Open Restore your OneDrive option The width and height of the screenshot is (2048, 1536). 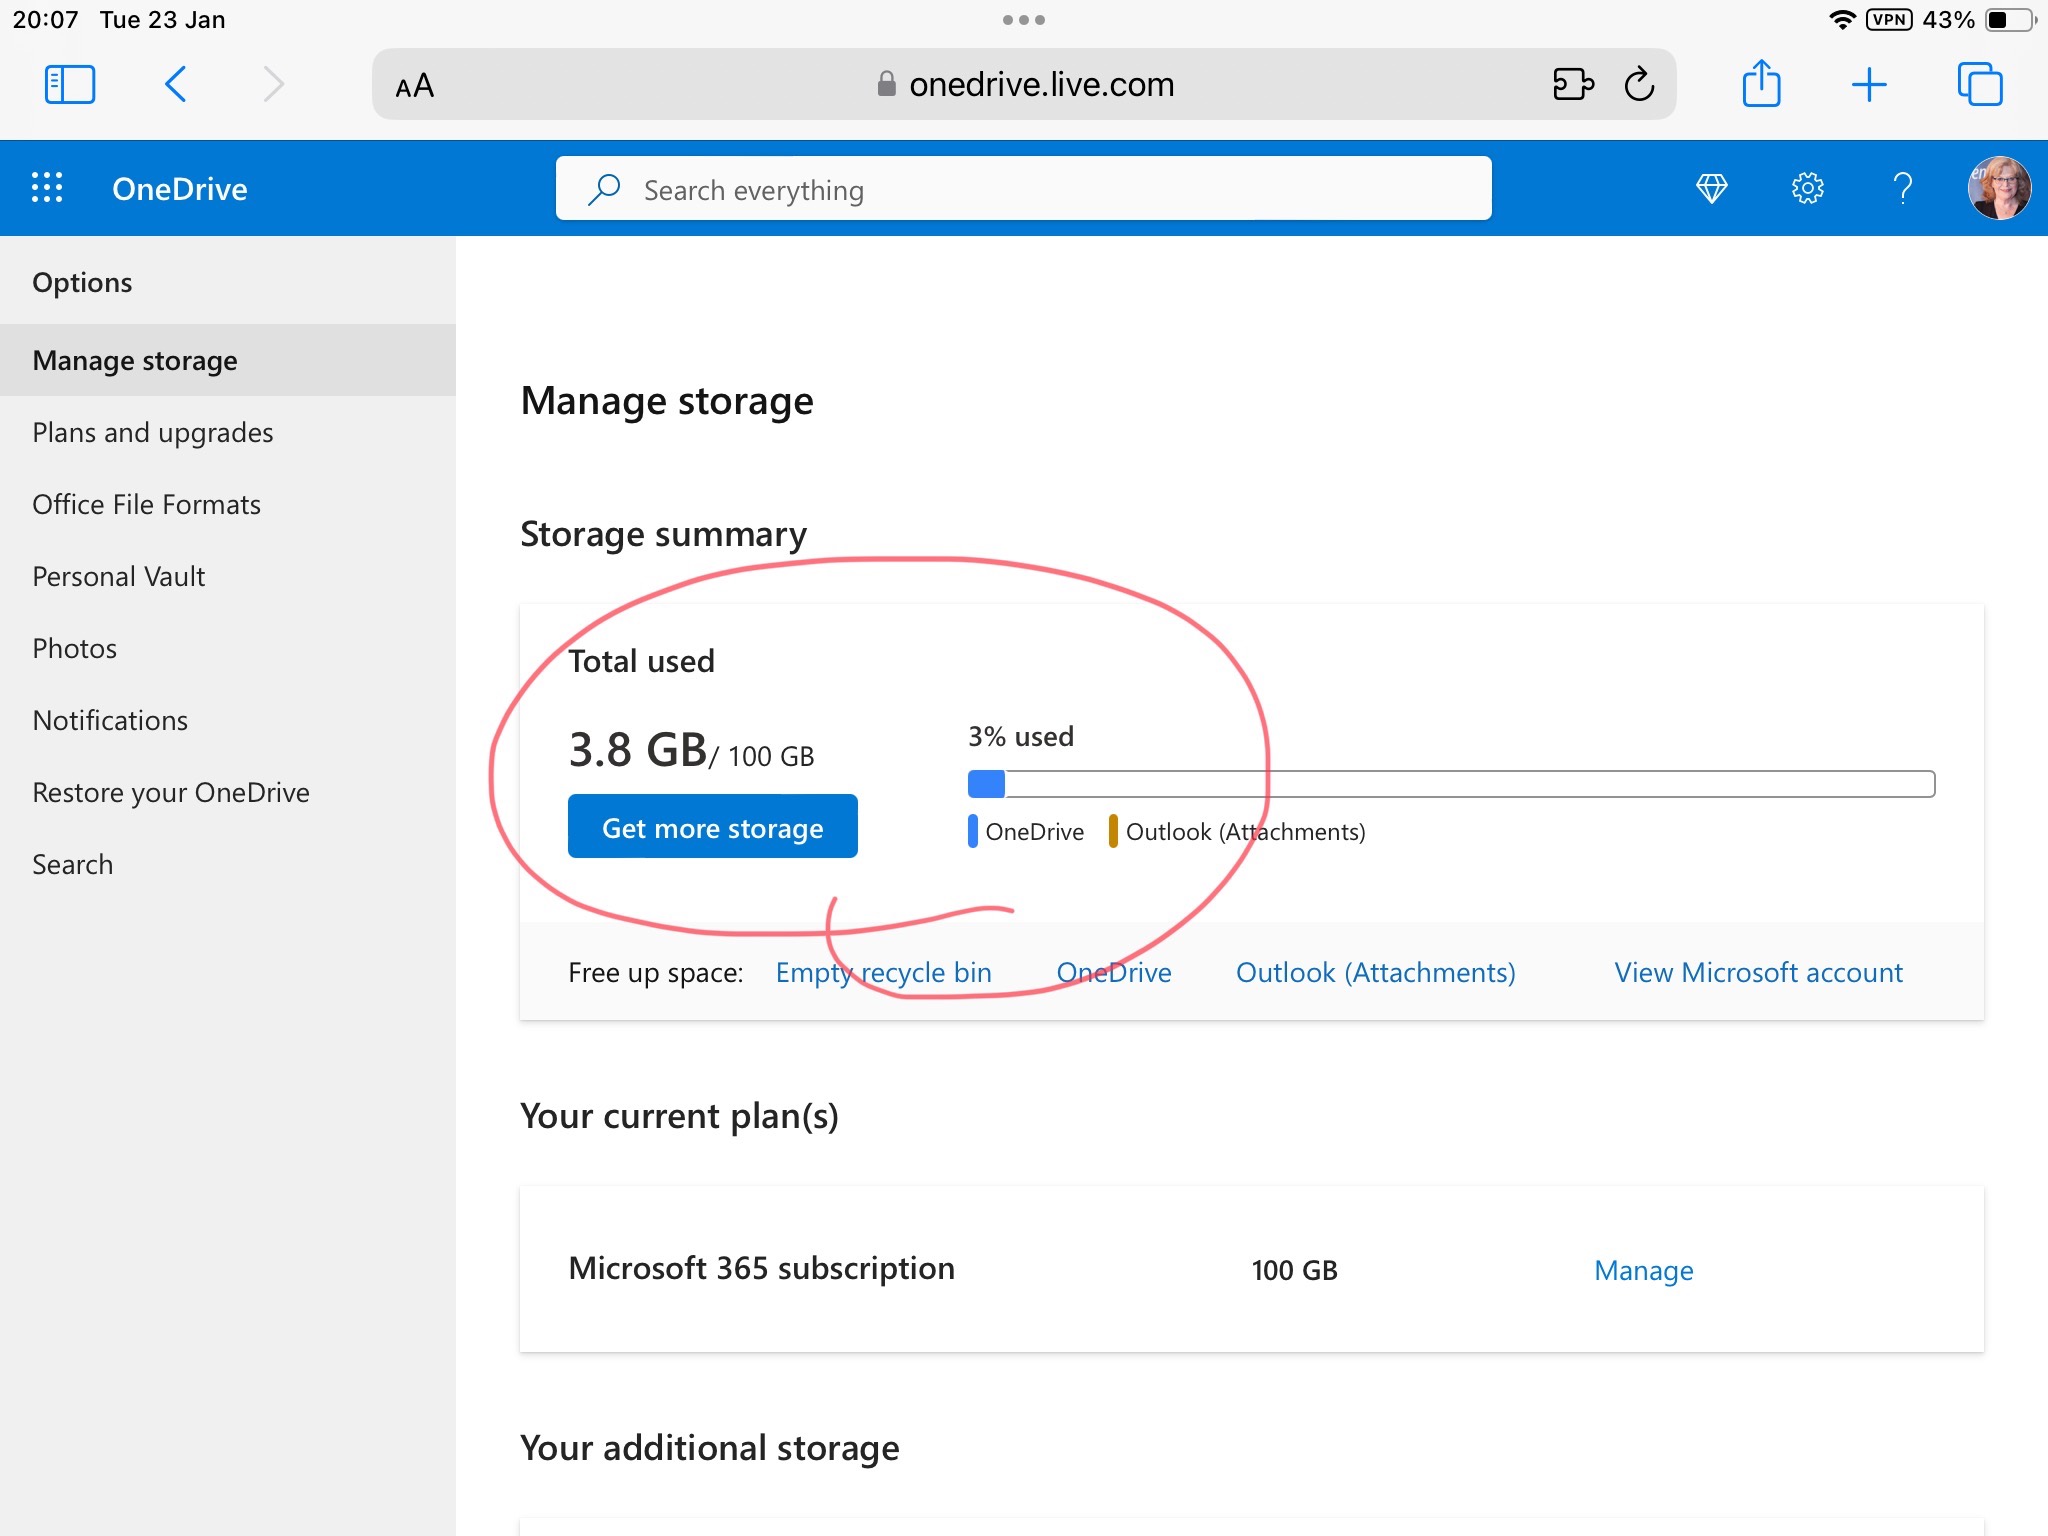228,792
